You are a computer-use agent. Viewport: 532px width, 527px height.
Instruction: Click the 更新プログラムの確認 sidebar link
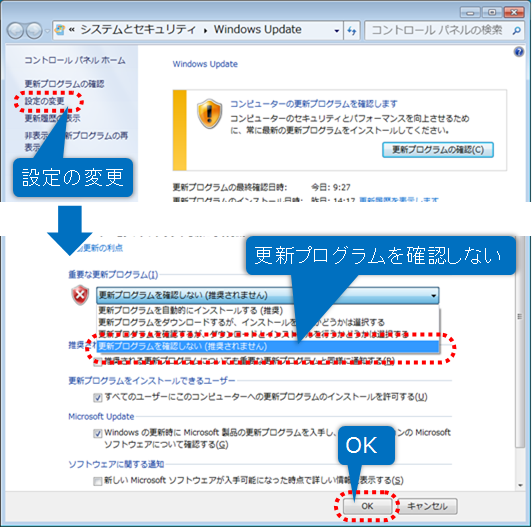64,84
